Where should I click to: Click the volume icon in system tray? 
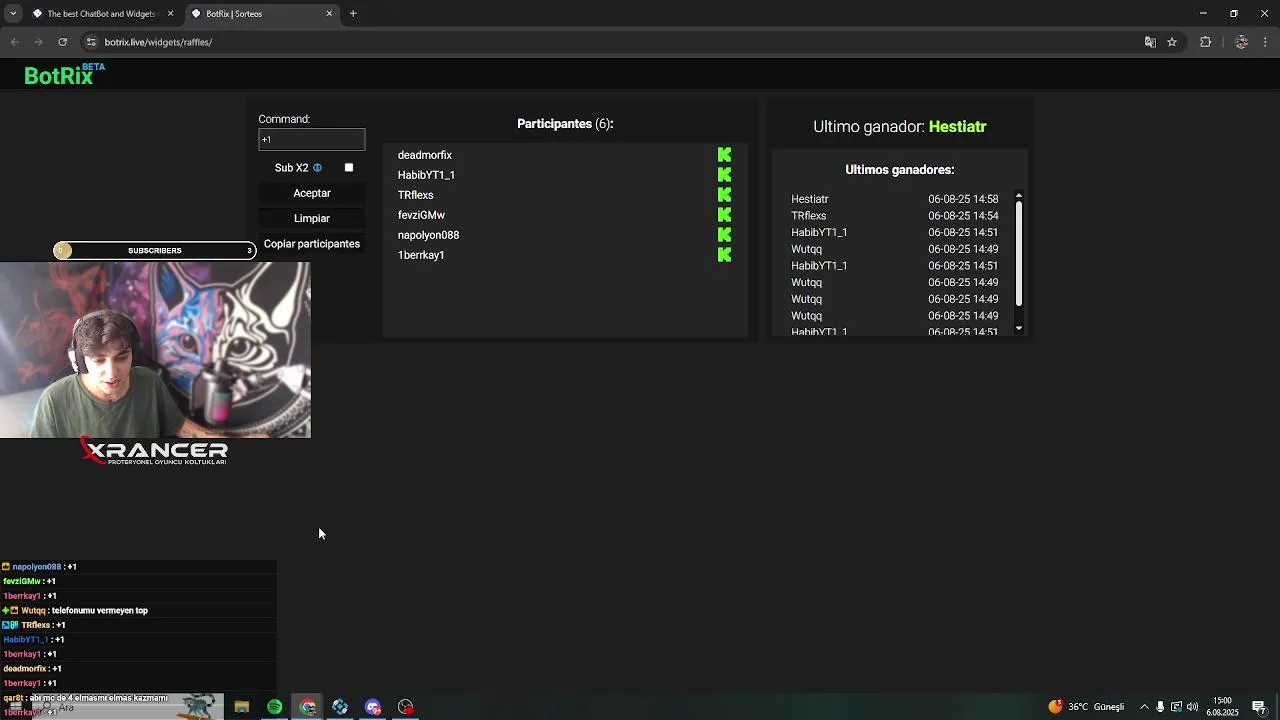(1192, 707)
